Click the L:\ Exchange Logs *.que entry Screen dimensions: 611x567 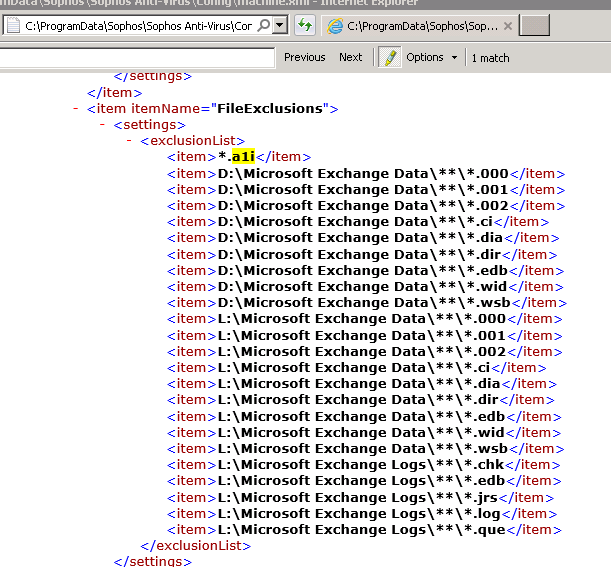pyautogui.click(x=364, y=530)
